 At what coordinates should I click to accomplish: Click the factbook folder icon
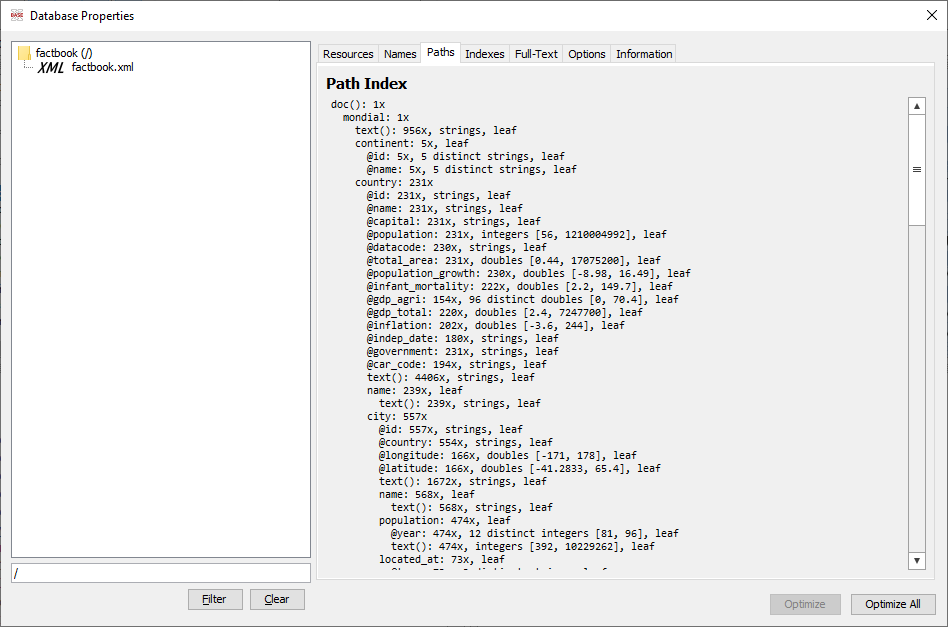25,53
